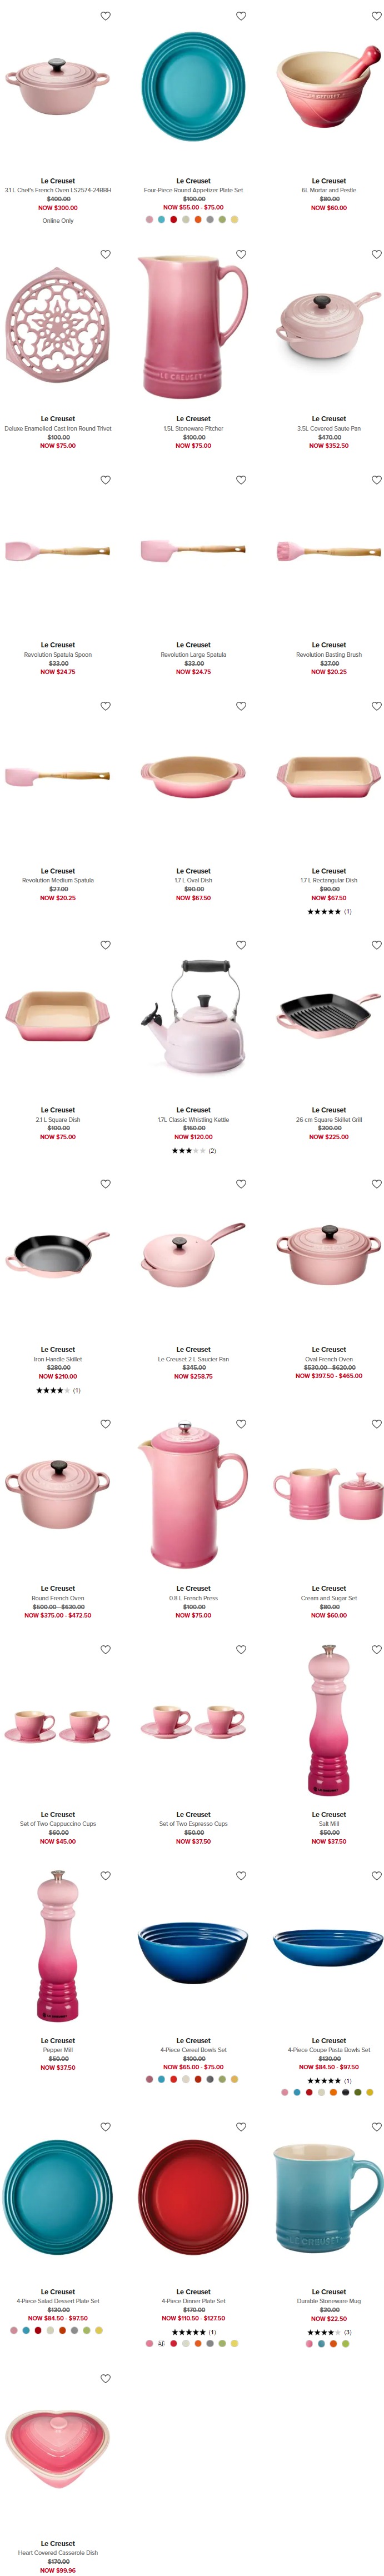
Task: View Oval French Oven product title
Action: pos(329,1359)
